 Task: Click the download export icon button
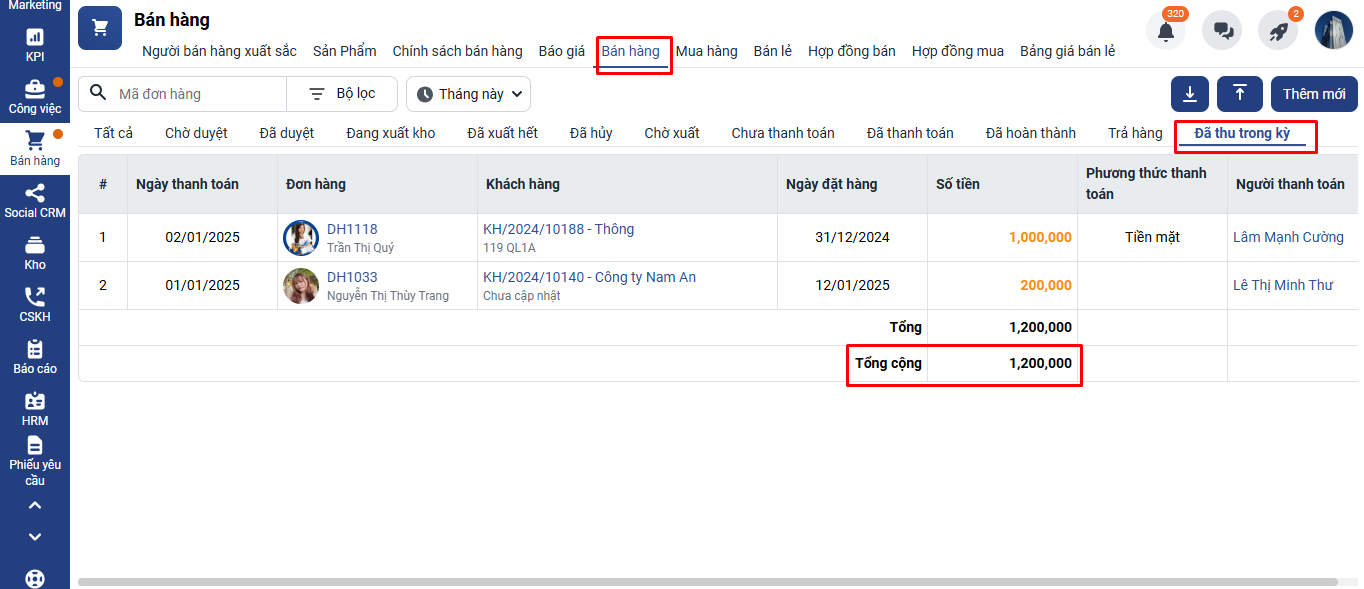pos(1190,94)
